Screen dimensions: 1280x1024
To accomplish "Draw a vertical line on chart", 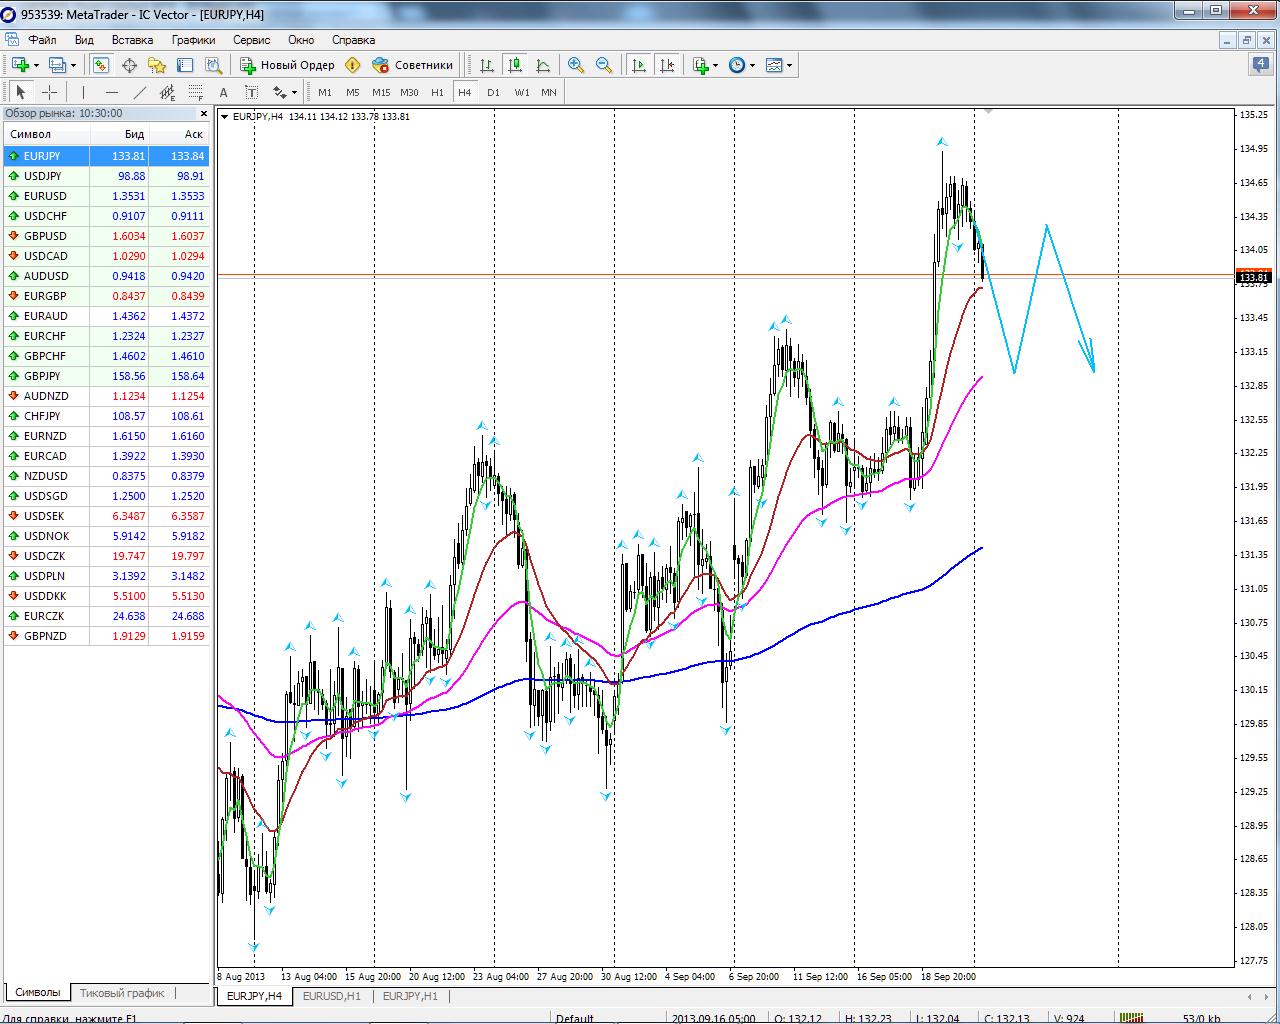I will pyautogui.click(x=83, y=92).
